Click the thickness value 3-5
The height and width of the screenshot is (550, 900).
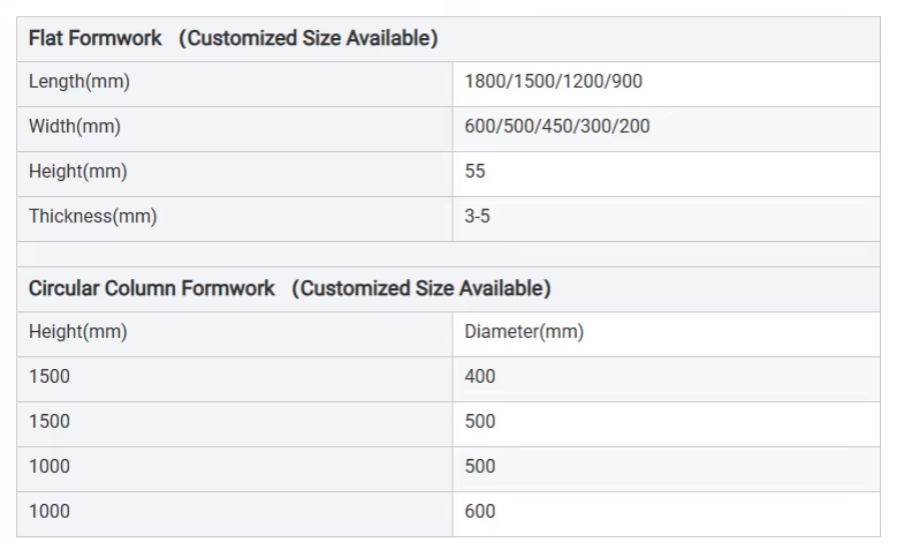(x=477, y=216)
